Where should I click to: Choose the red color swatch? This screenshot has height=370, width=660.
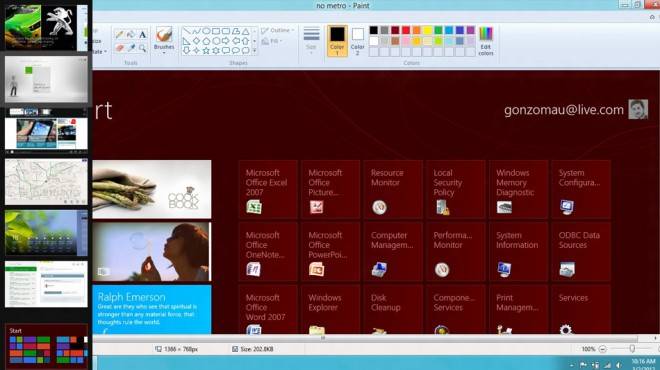(x=406, y=30)
